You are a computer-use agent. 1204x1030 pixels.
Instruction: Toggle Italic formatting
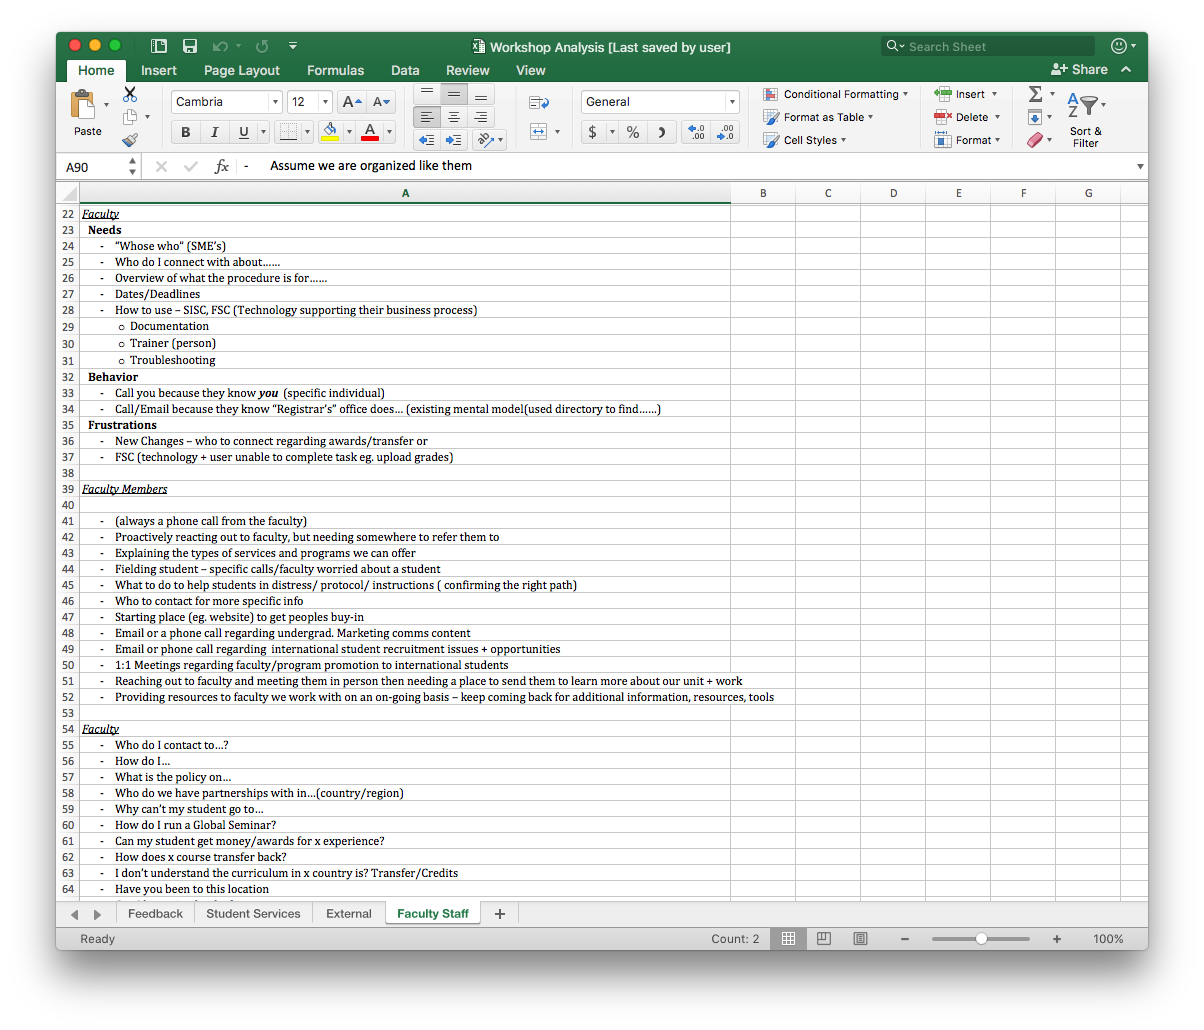tap(214, 132)
